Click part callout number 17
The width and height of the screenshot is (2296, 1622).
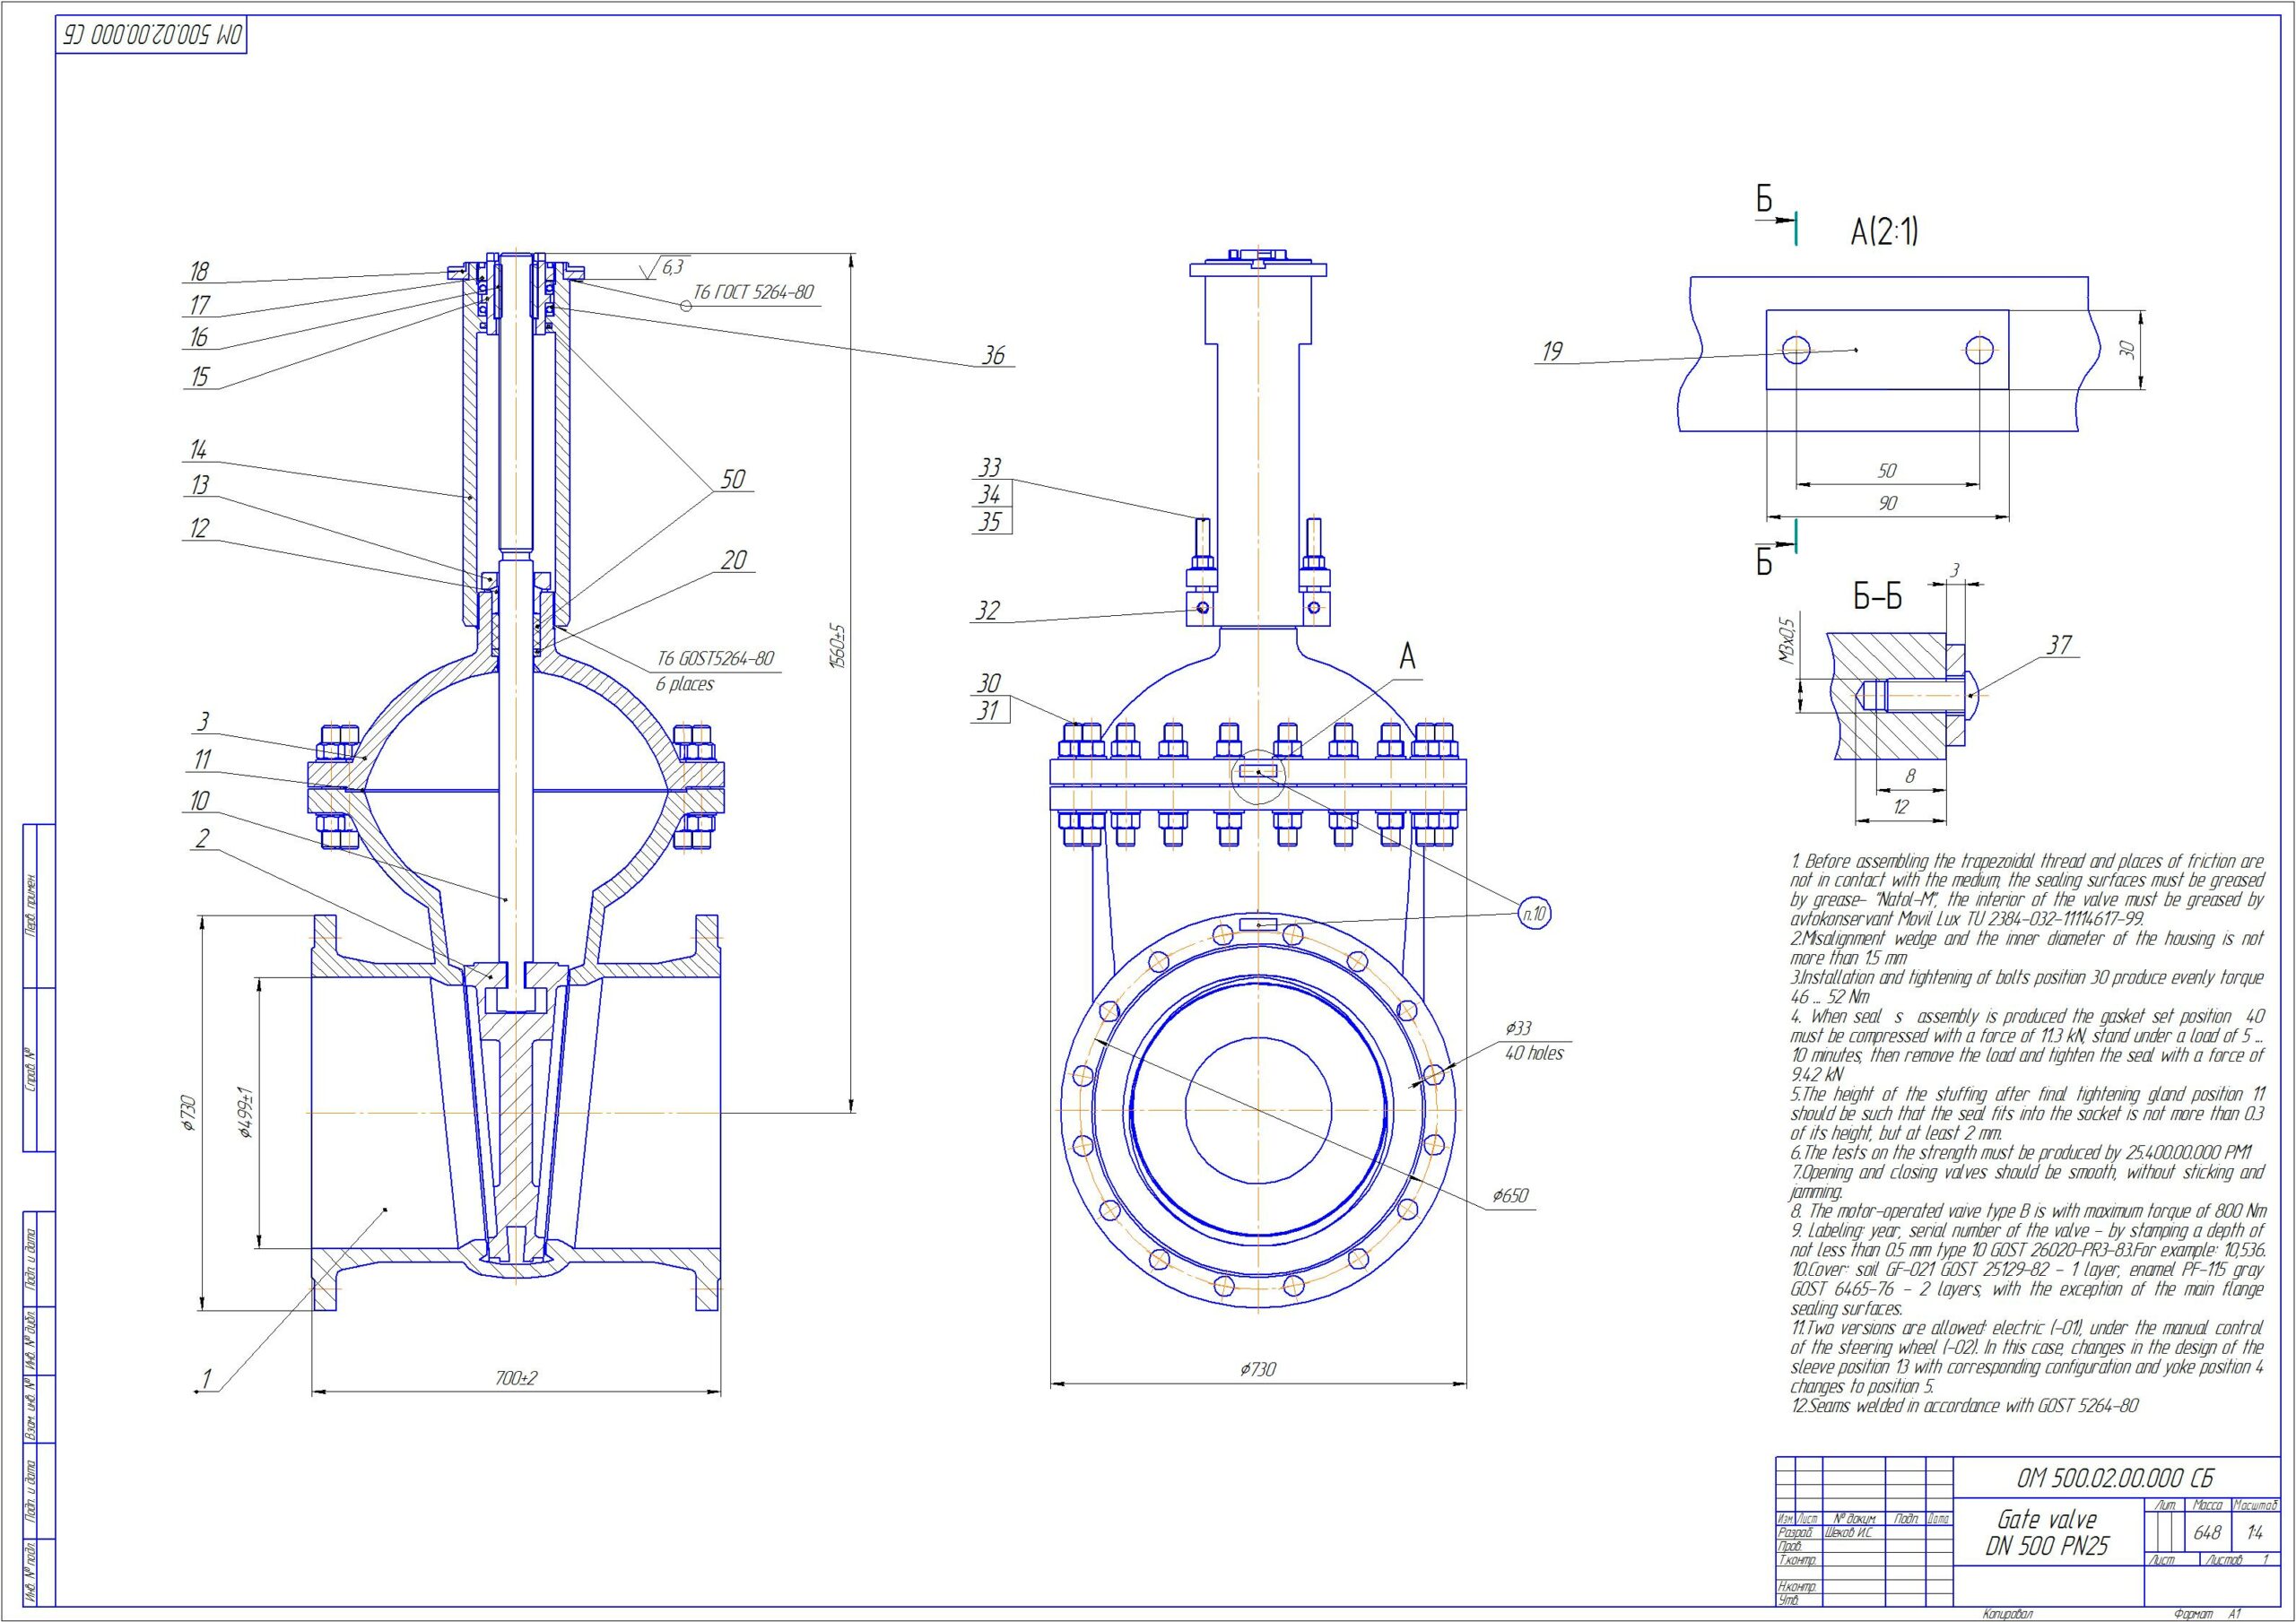pyautogui.click(x=200, y=305)
